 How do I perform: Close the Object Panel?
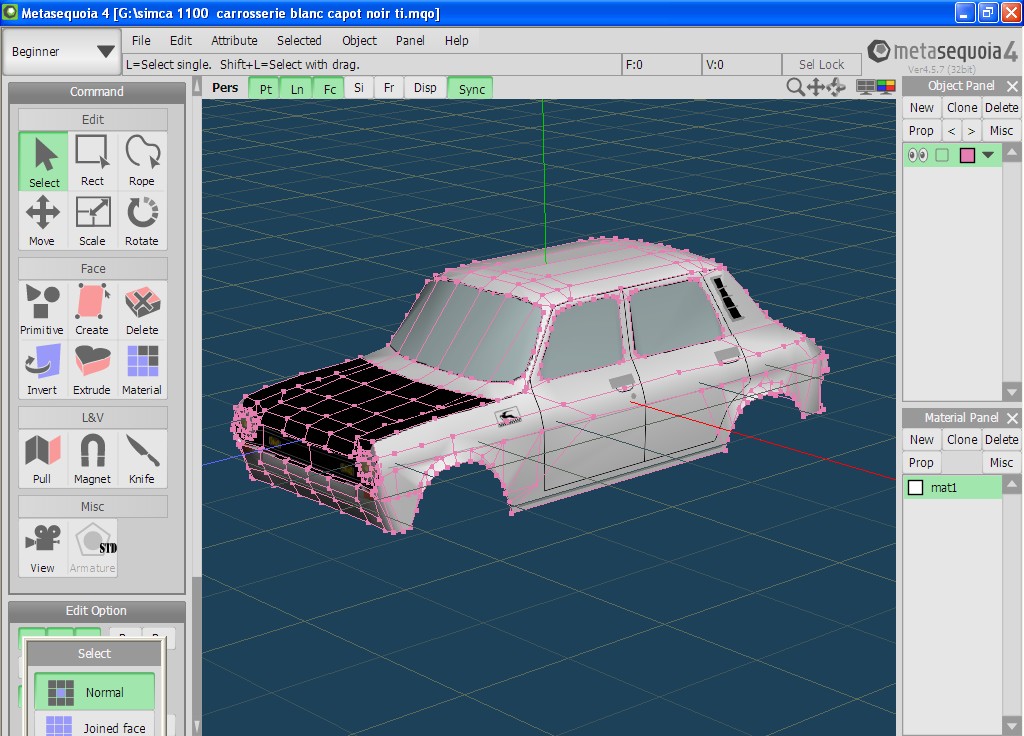click(1012, 86)
